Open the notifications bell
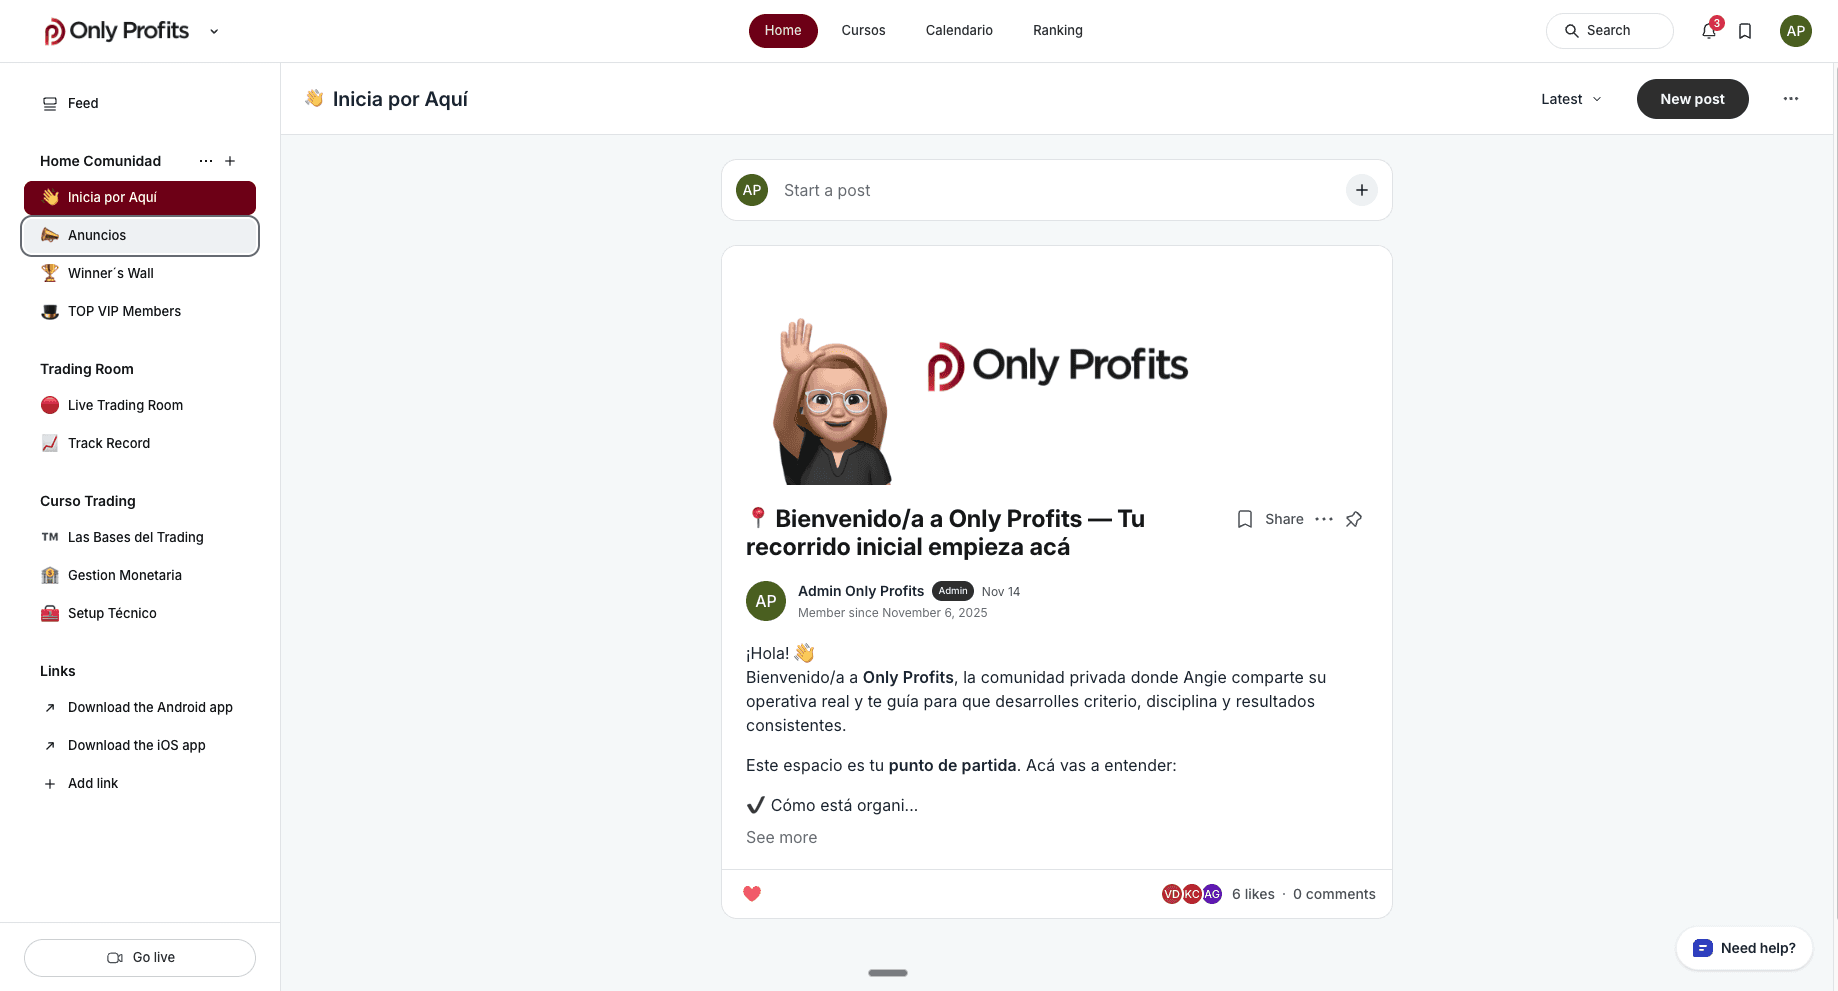 pos(1709,31)
